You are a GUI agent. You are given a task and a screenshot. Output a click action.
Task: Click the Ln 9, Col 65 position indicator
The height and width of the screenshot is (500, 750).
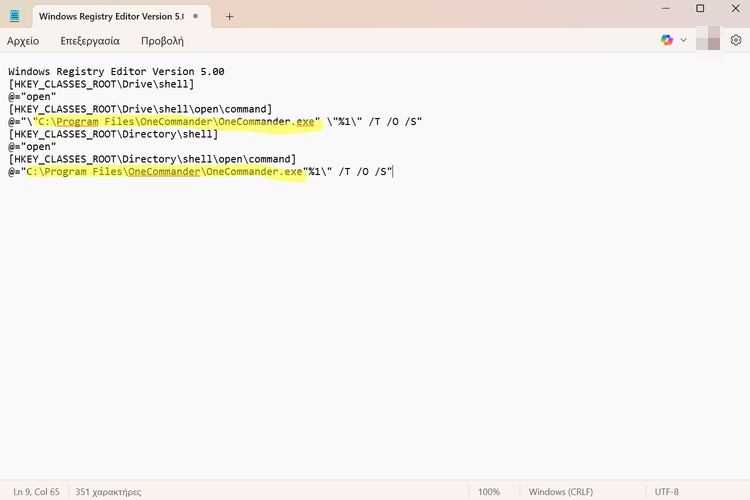click(x=36, y=492)
